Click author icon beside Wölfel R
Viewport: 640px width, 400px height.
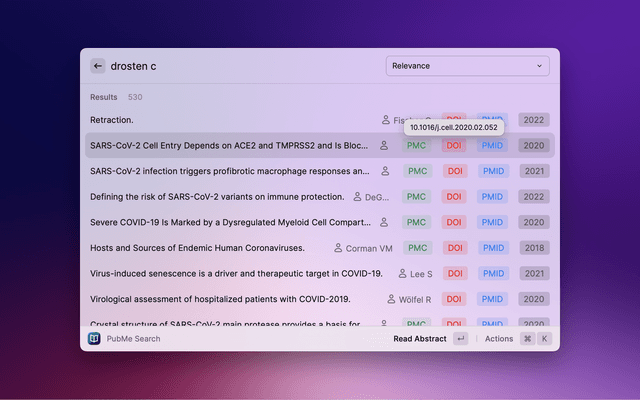391,299
